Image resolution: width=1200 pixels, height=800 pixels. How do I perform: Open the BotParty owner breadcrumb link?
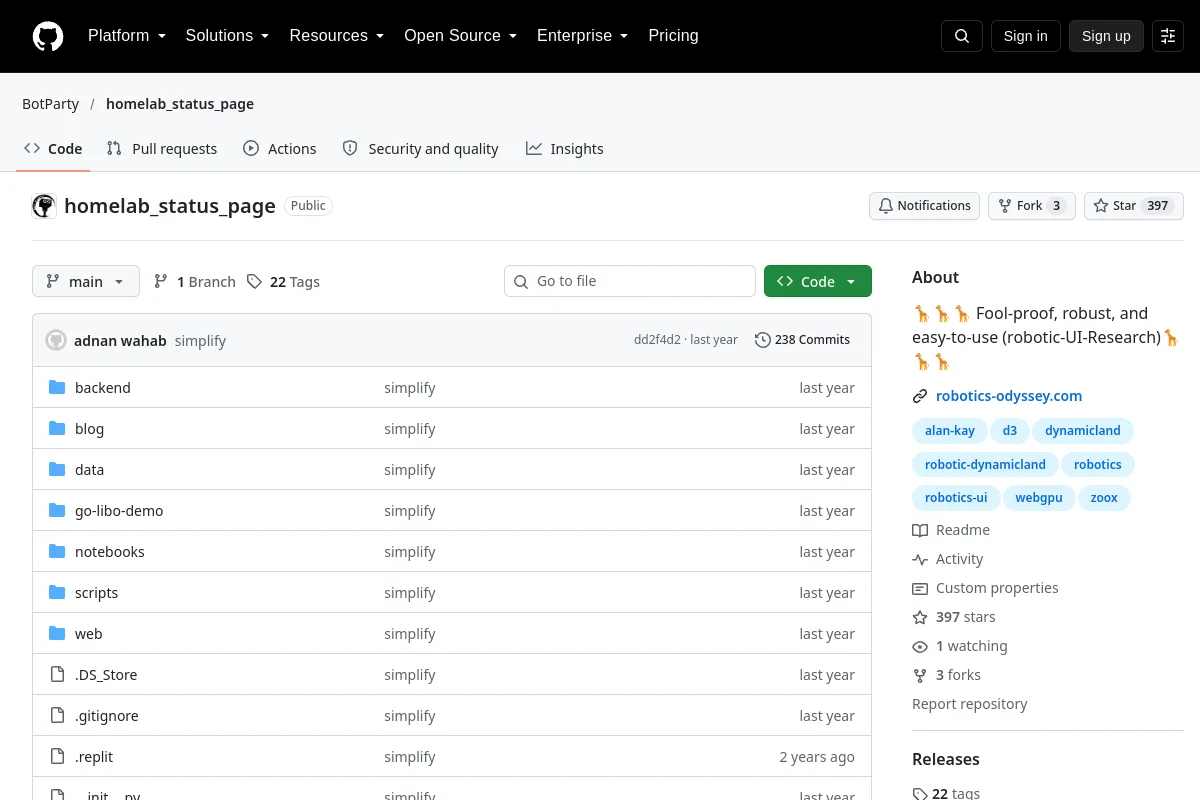(x=51, y=104)
